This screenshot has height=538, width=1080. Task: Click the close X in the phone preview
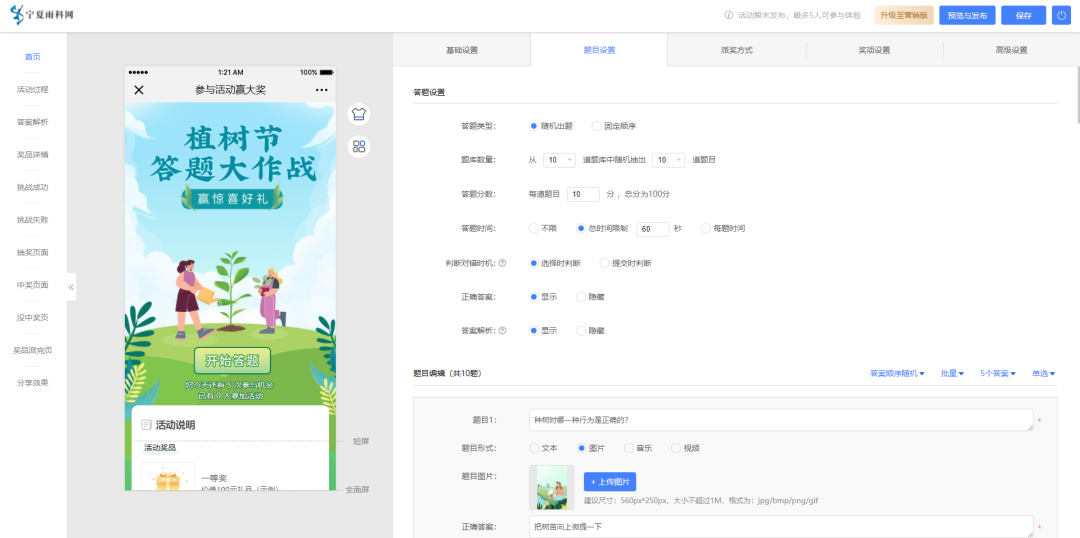[x=139, y=90]
